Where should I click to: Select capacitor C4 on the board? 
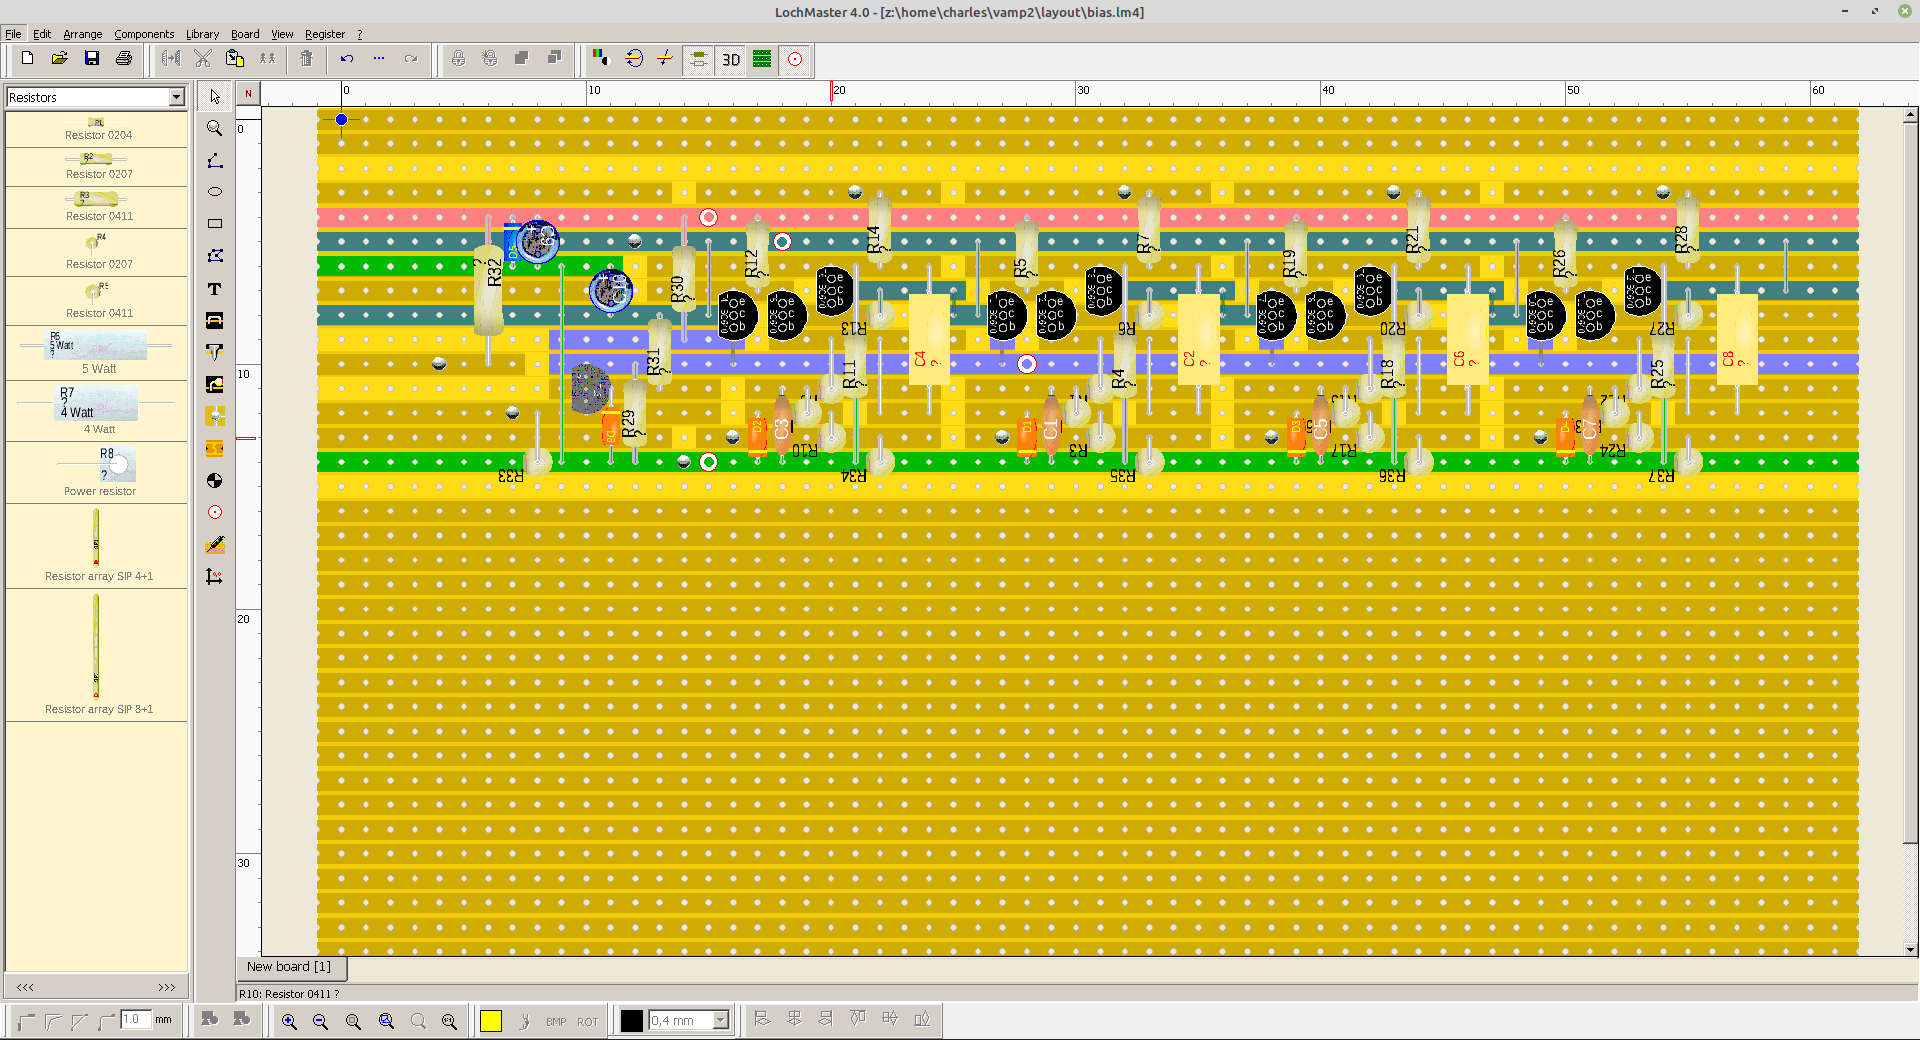click(929, 340)
